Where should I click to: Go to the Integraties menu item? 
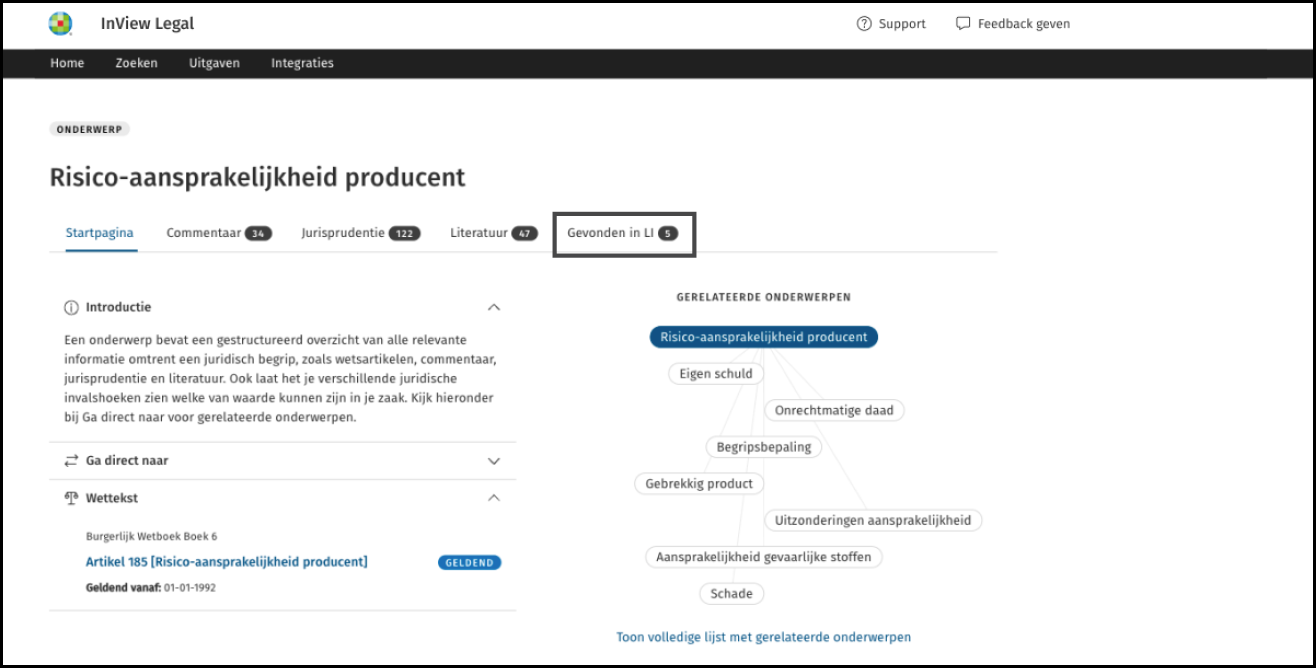pyautogui.click(x=302, y=63)
